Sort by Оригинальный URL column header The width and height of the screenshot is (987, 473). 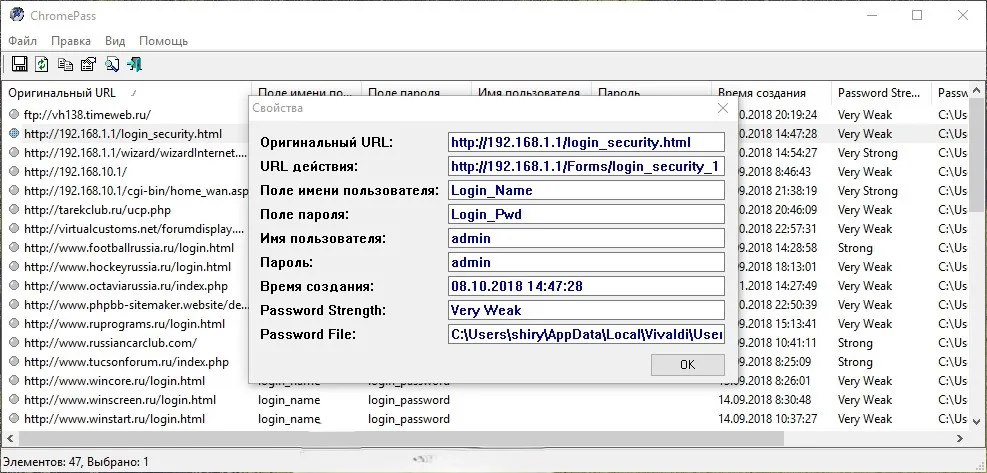pyautogui.click(x=127, y=93)
